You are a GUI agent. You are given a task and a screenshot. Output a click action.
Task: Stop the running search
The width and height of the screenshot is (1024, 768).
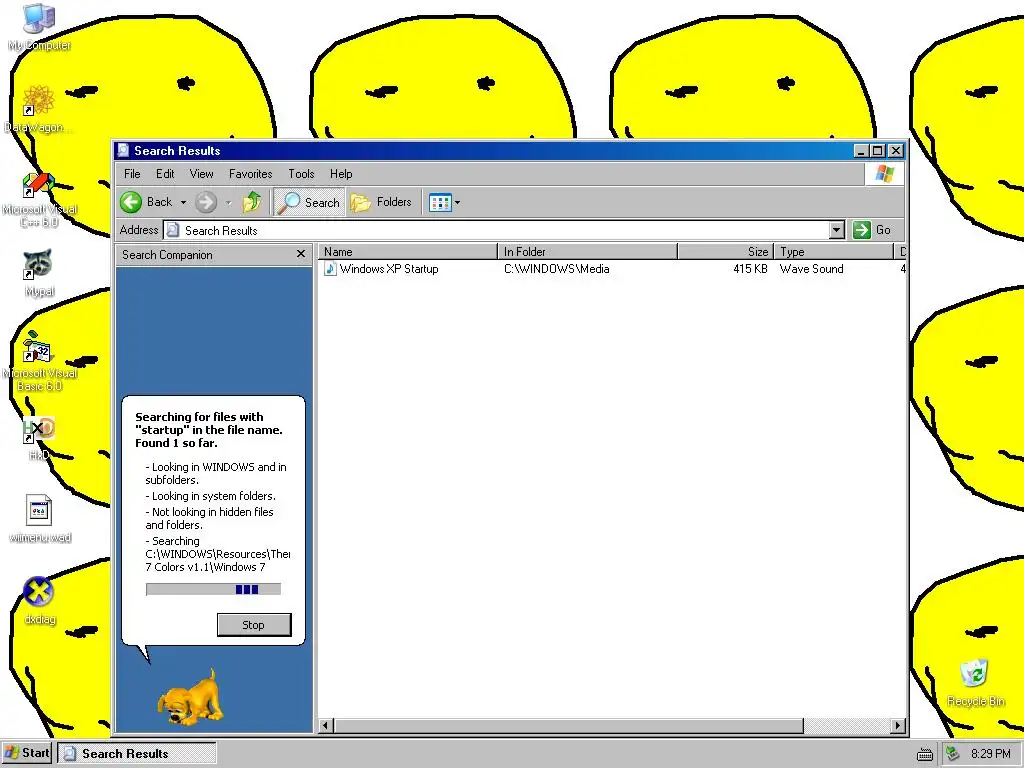[x=253, y=625]
